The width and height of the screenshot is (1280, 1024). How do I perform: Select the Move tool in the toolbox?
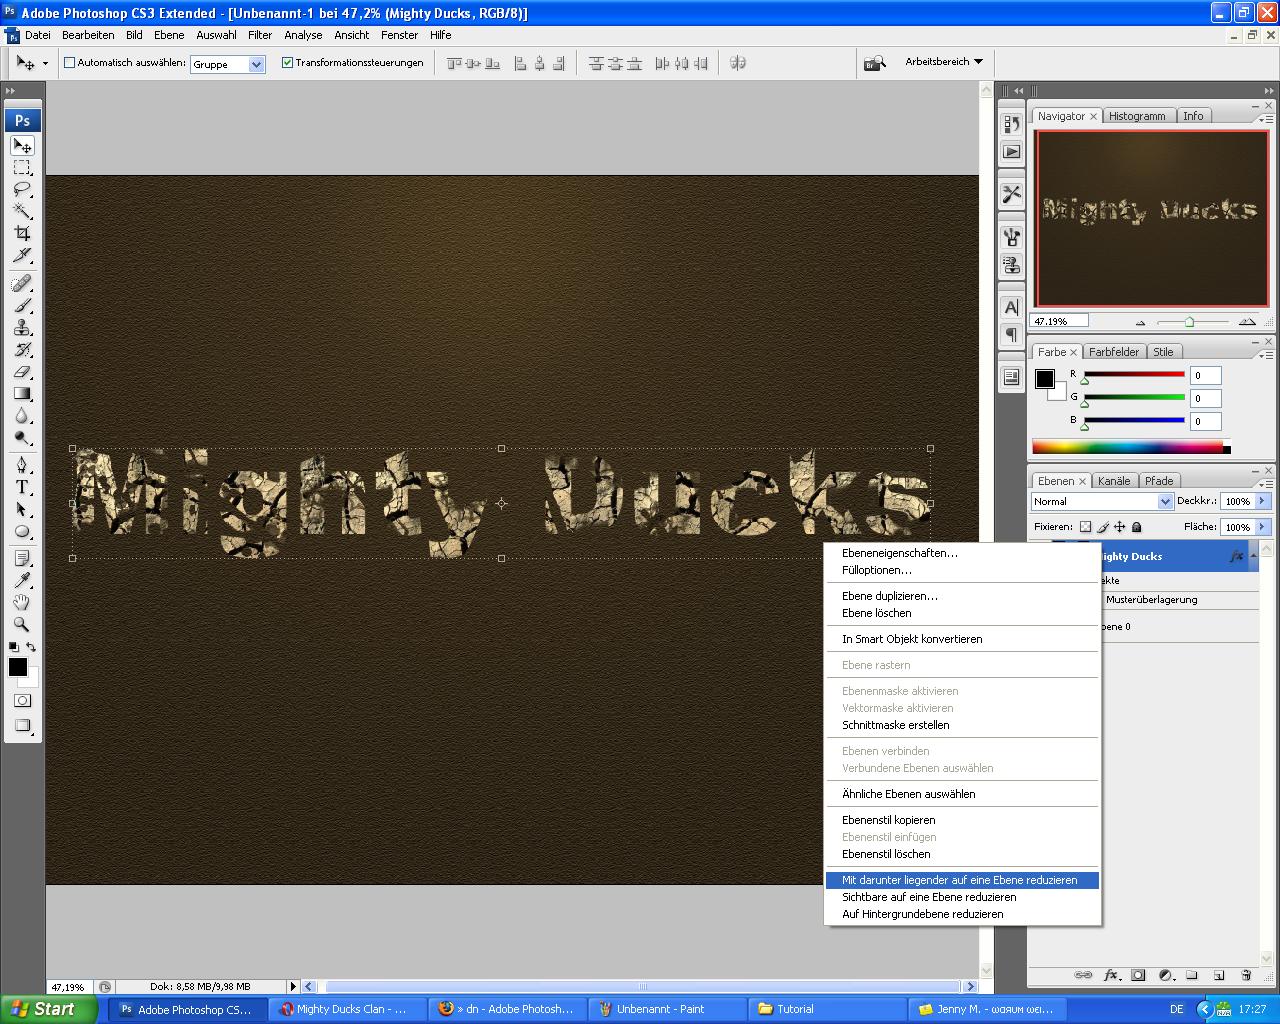tap(22, 146)
